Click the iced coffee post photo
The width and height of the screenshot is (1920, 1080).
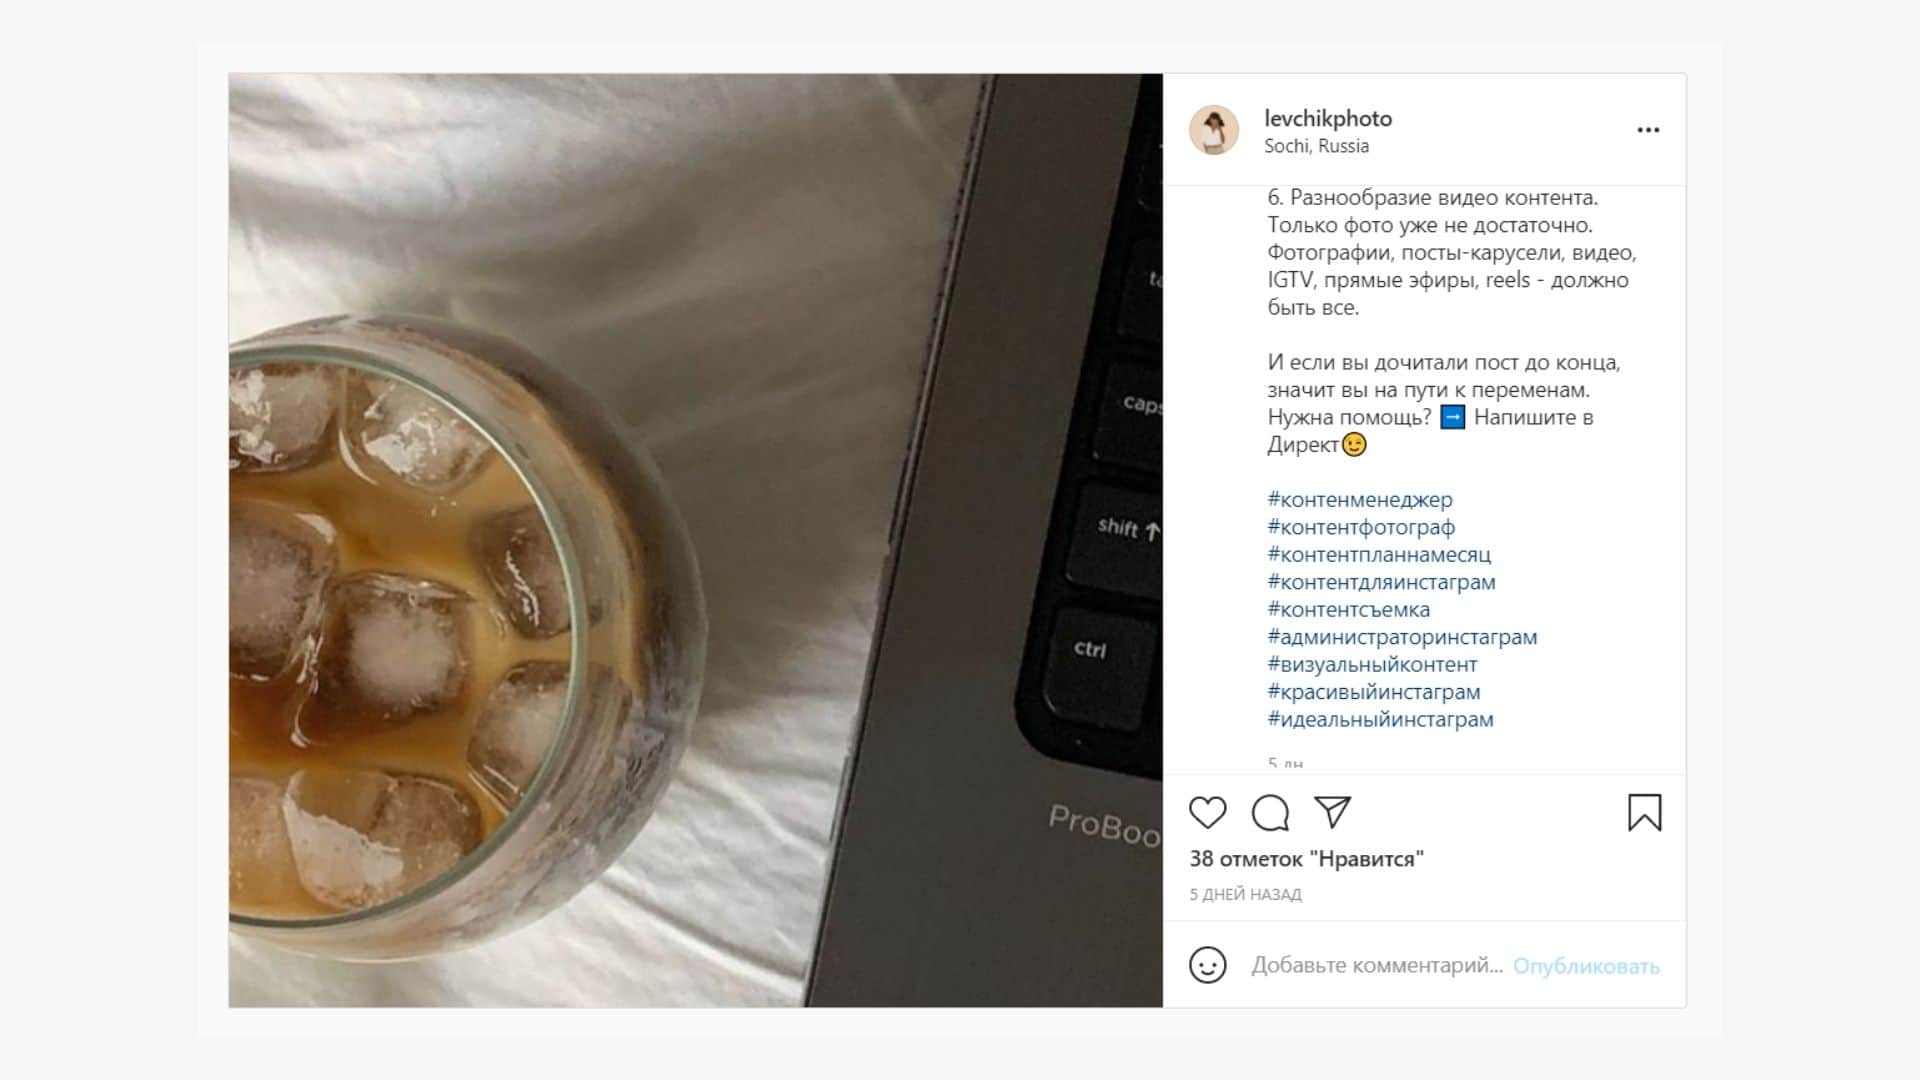click(x=695, y=540)
